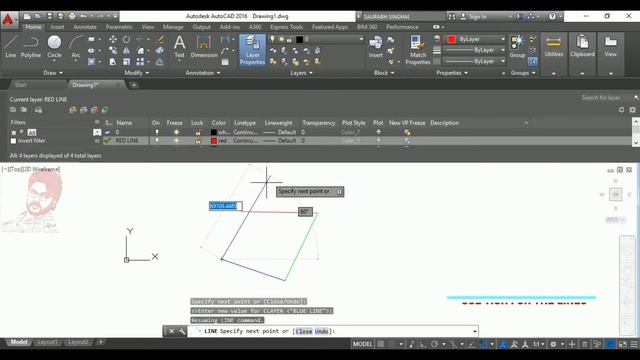The height and width of the screenshot is (360, 640).
Task: Toggle Plot setting for layer 0
Action: tap(378, 132)
